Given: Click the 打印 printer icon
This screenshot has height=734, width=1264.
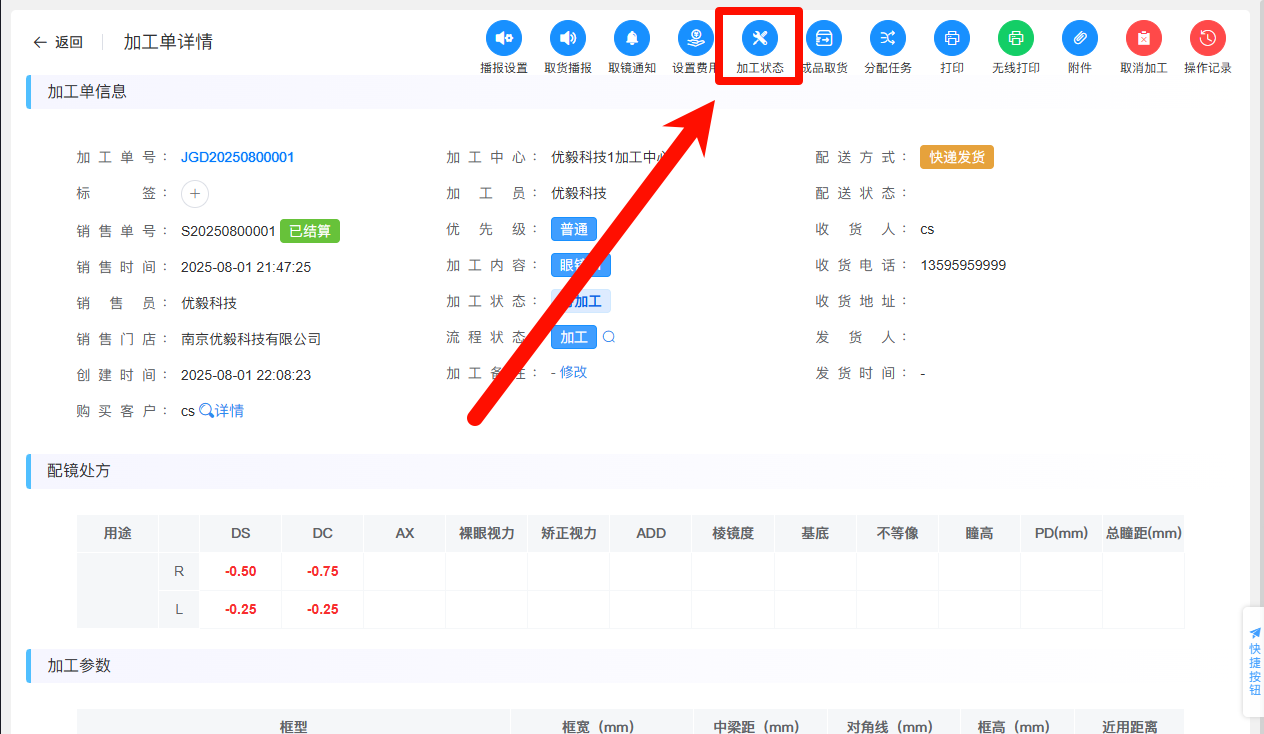Looking at the screenshot, I should 952,39.
